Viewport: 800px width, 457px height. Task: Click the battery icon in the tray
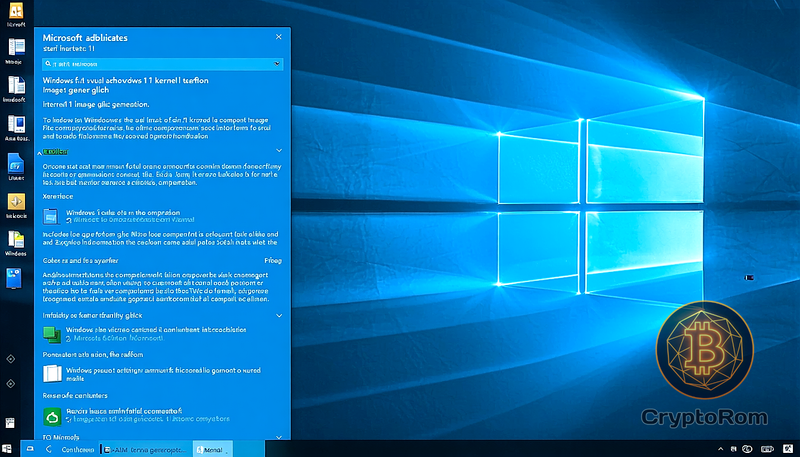point(767,449)
